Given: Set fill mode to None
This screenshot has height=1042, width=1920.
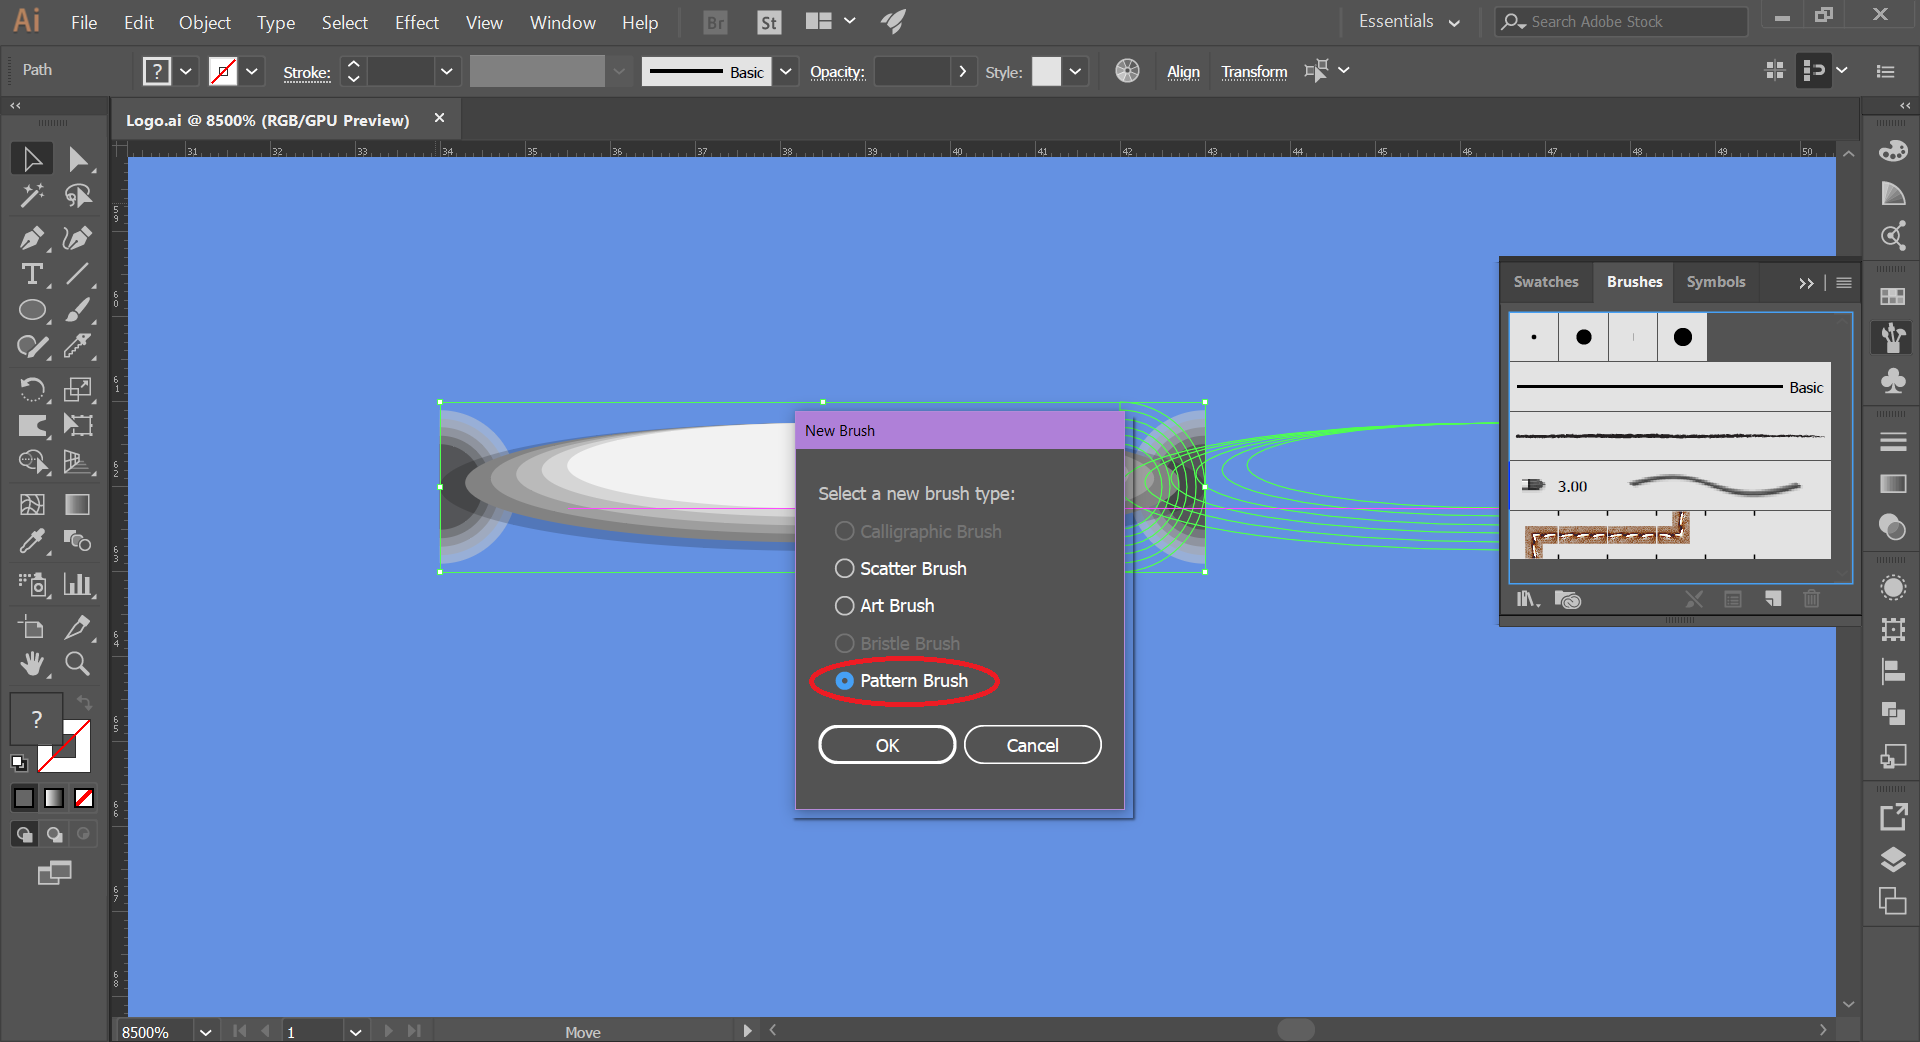Looking at the screenshot, I should pos(84,798).
